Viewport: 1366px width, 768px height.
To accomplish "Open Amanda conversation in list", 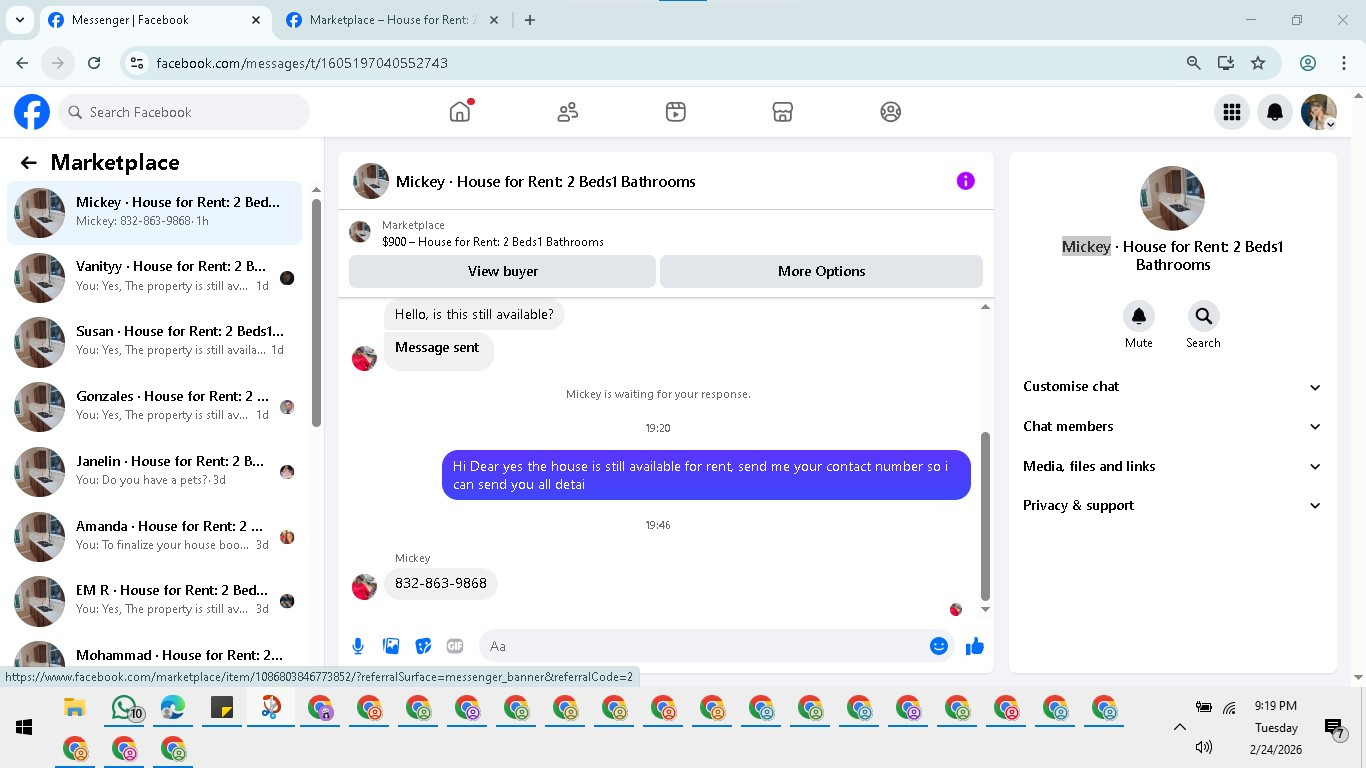I will 155,536.
